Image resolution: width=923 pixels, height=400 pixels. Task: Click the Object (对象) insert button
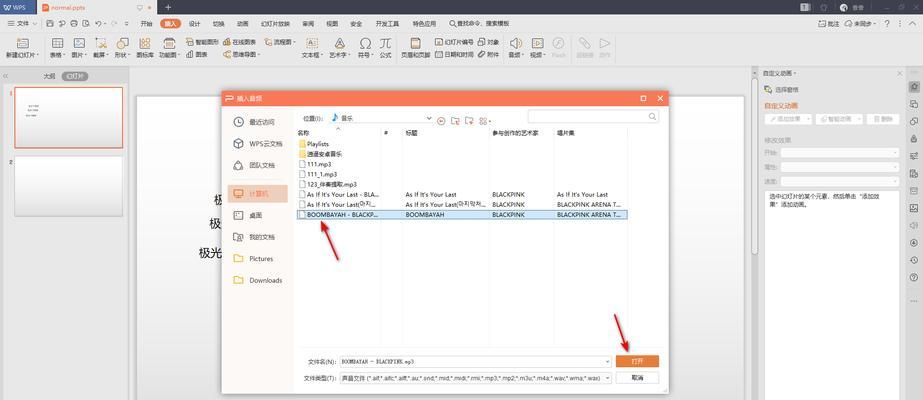489,42
